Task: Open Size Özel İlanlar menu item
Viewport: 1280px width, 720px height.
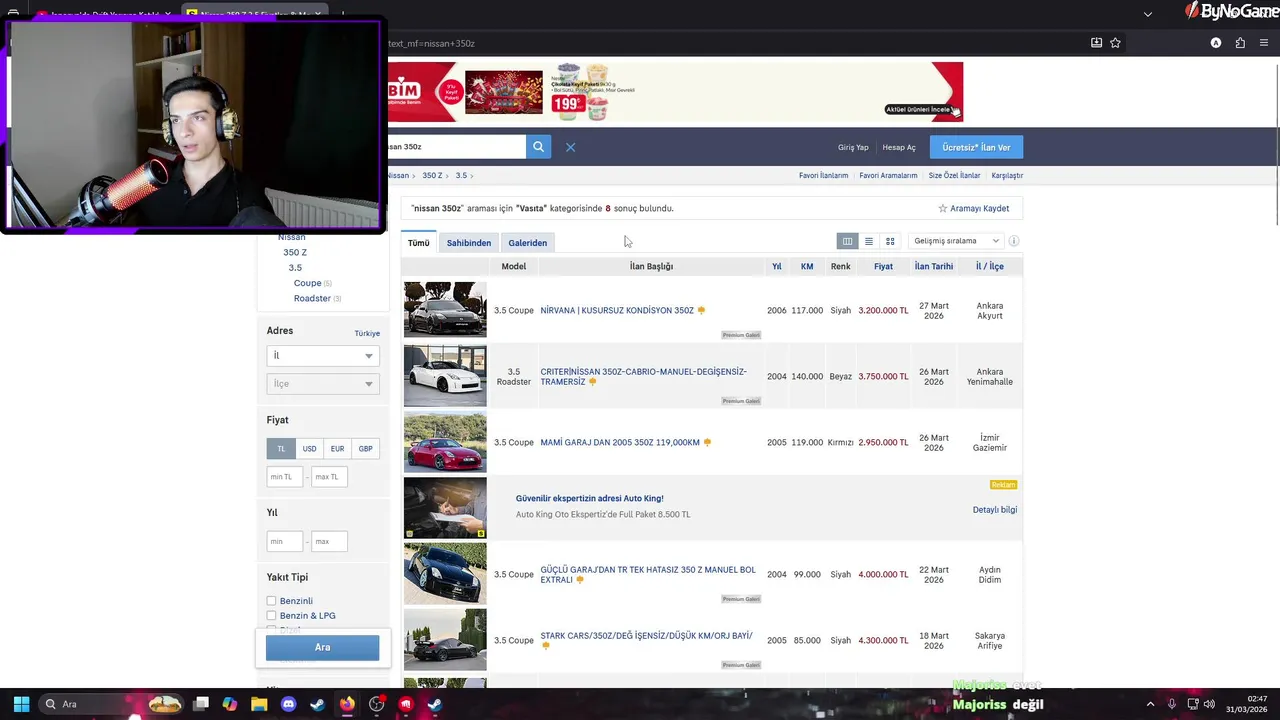Action: tap(955, 176)
